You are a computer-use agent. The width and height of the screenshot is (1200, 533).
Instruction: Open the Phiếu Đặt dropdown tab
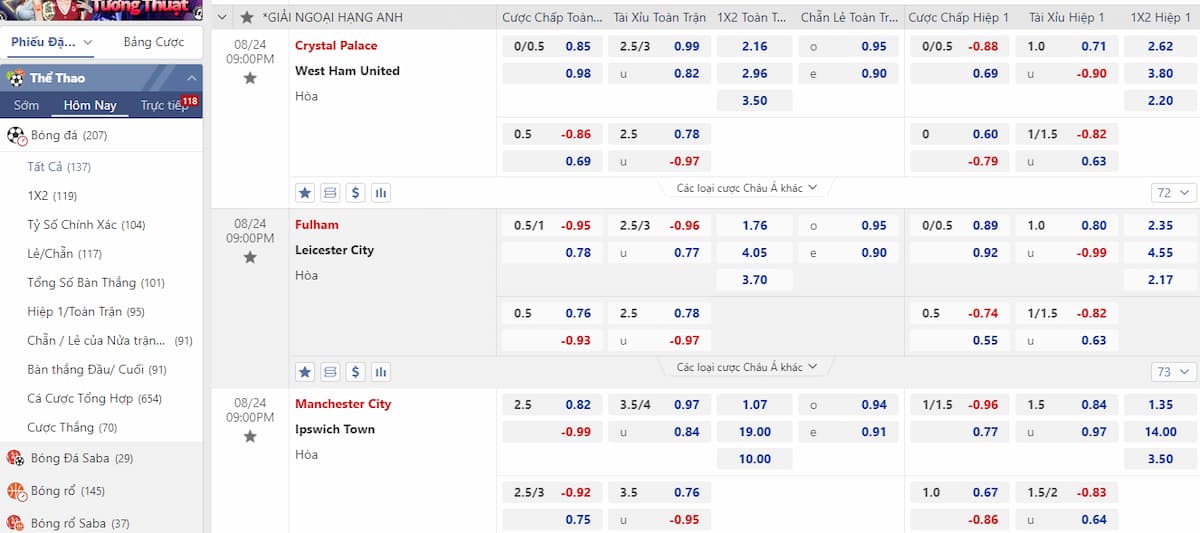(52, 42)
